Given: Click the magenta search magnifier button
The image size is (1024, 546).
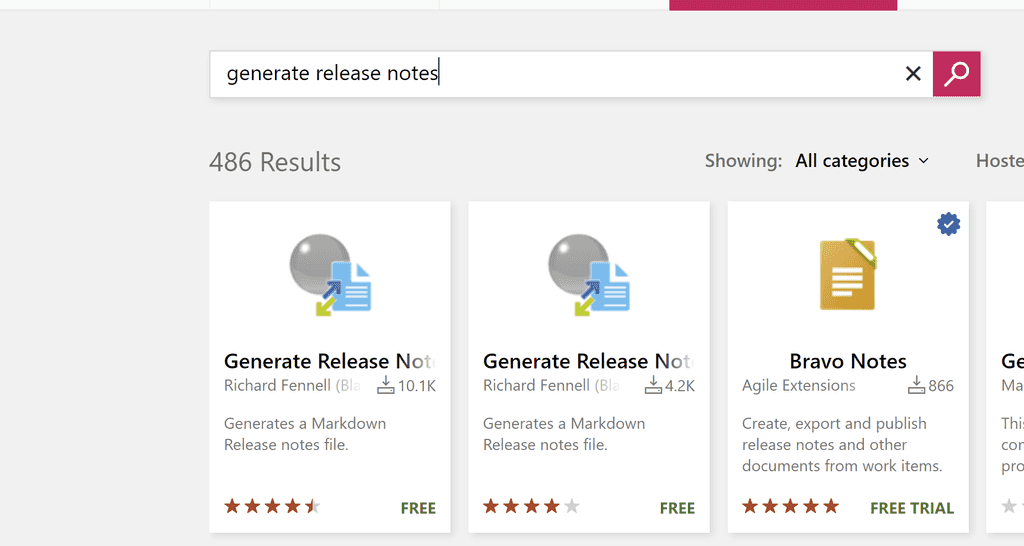Looking at the screenshot, I should coord(956,74).
